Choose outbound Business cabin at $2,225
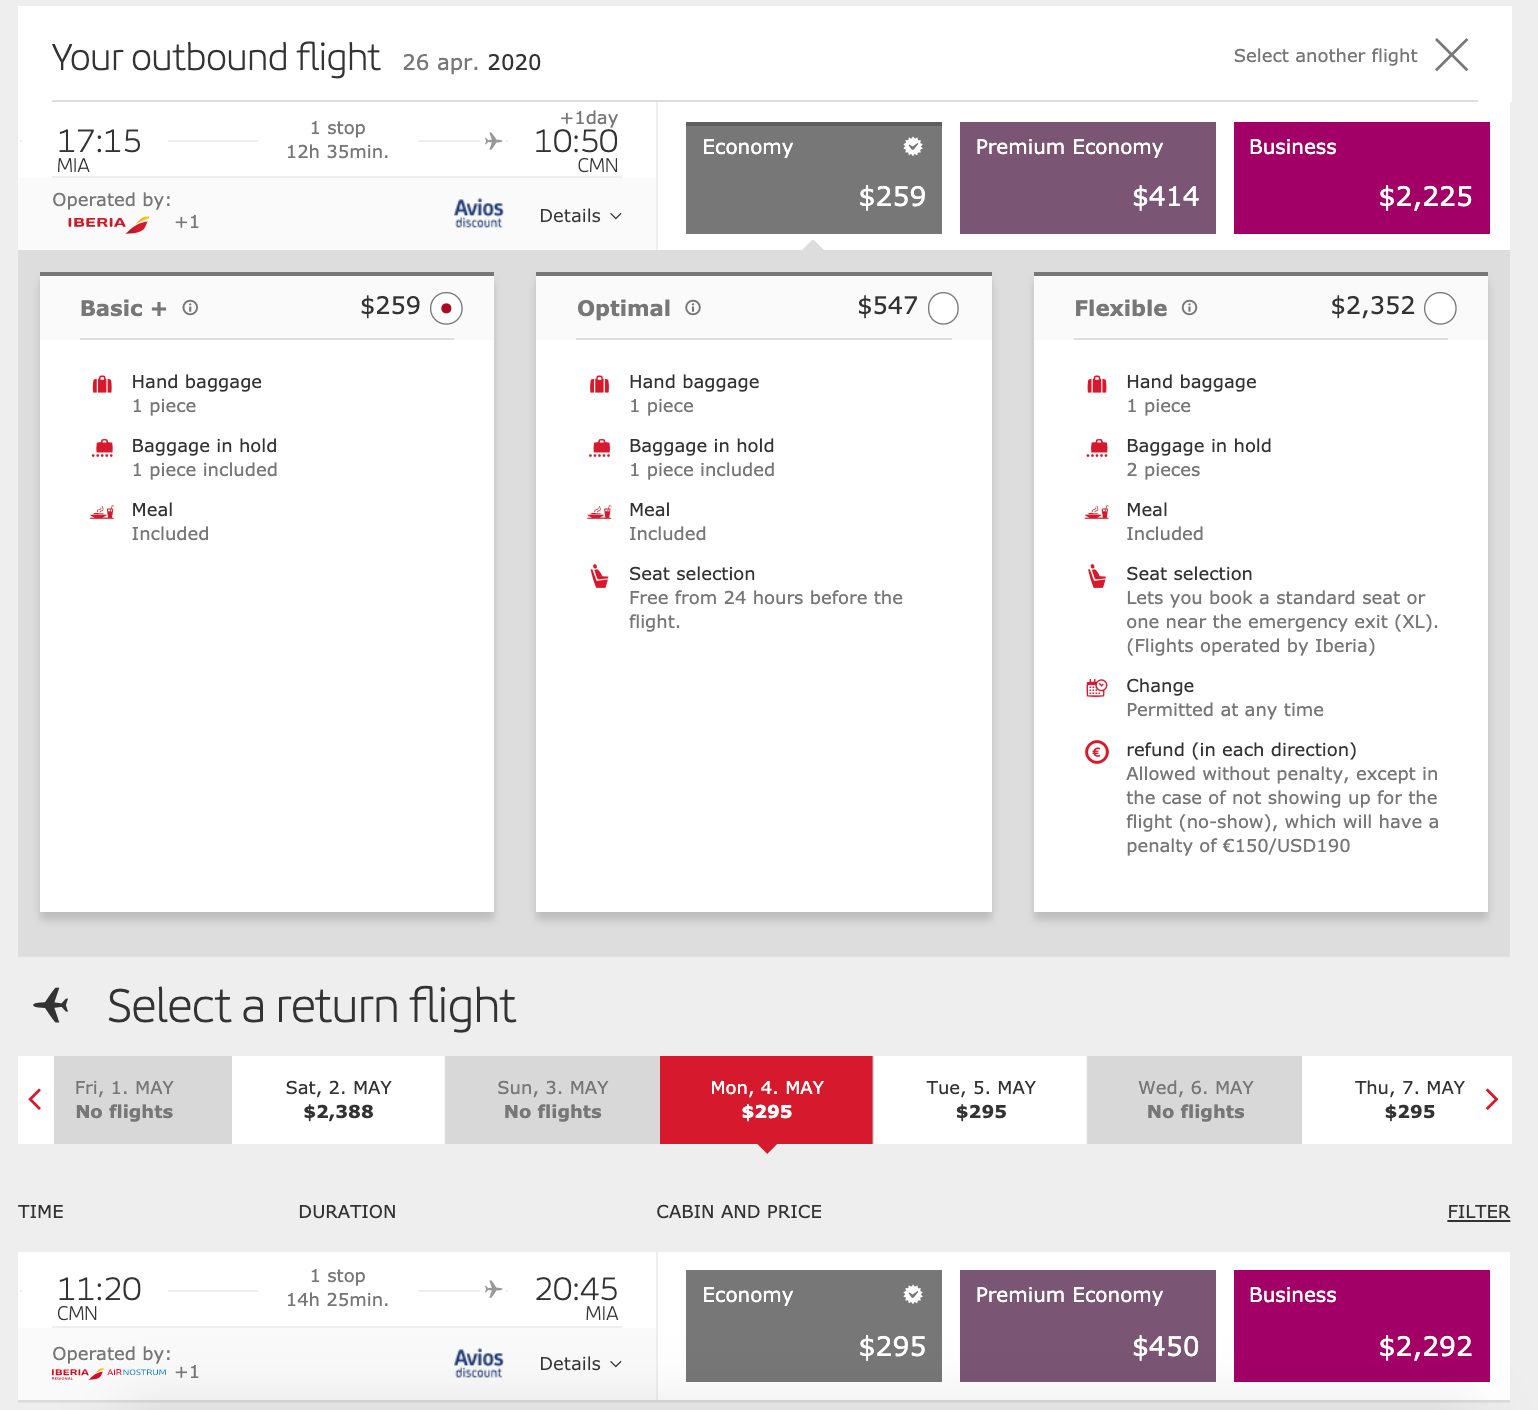This screenshot has width=1538, height=1410. [x=1361, y=178]
